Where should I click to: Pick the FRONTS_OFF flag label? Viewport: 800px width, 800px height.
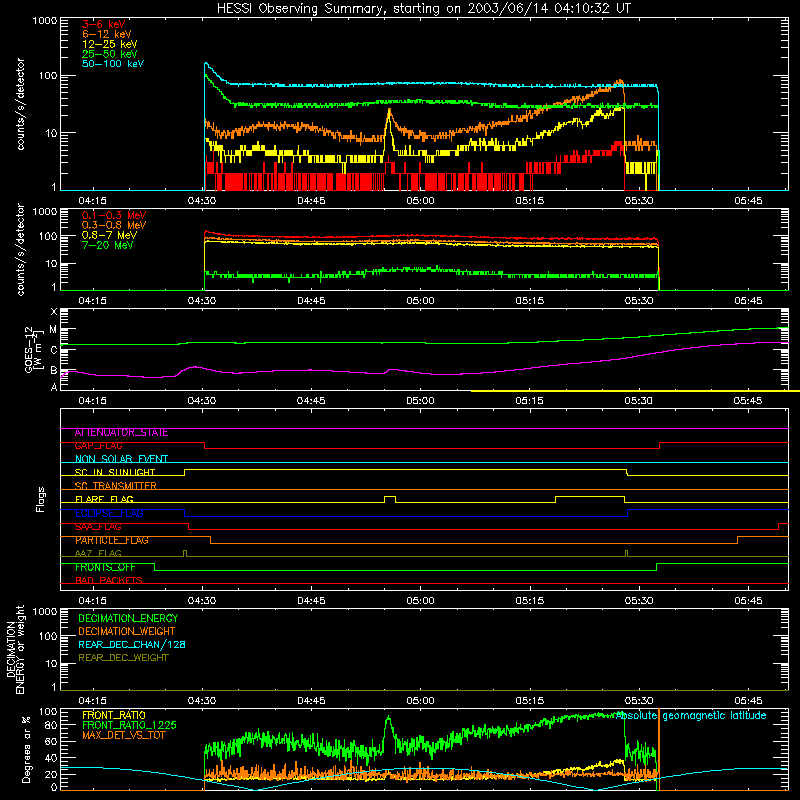coord(105,567)
